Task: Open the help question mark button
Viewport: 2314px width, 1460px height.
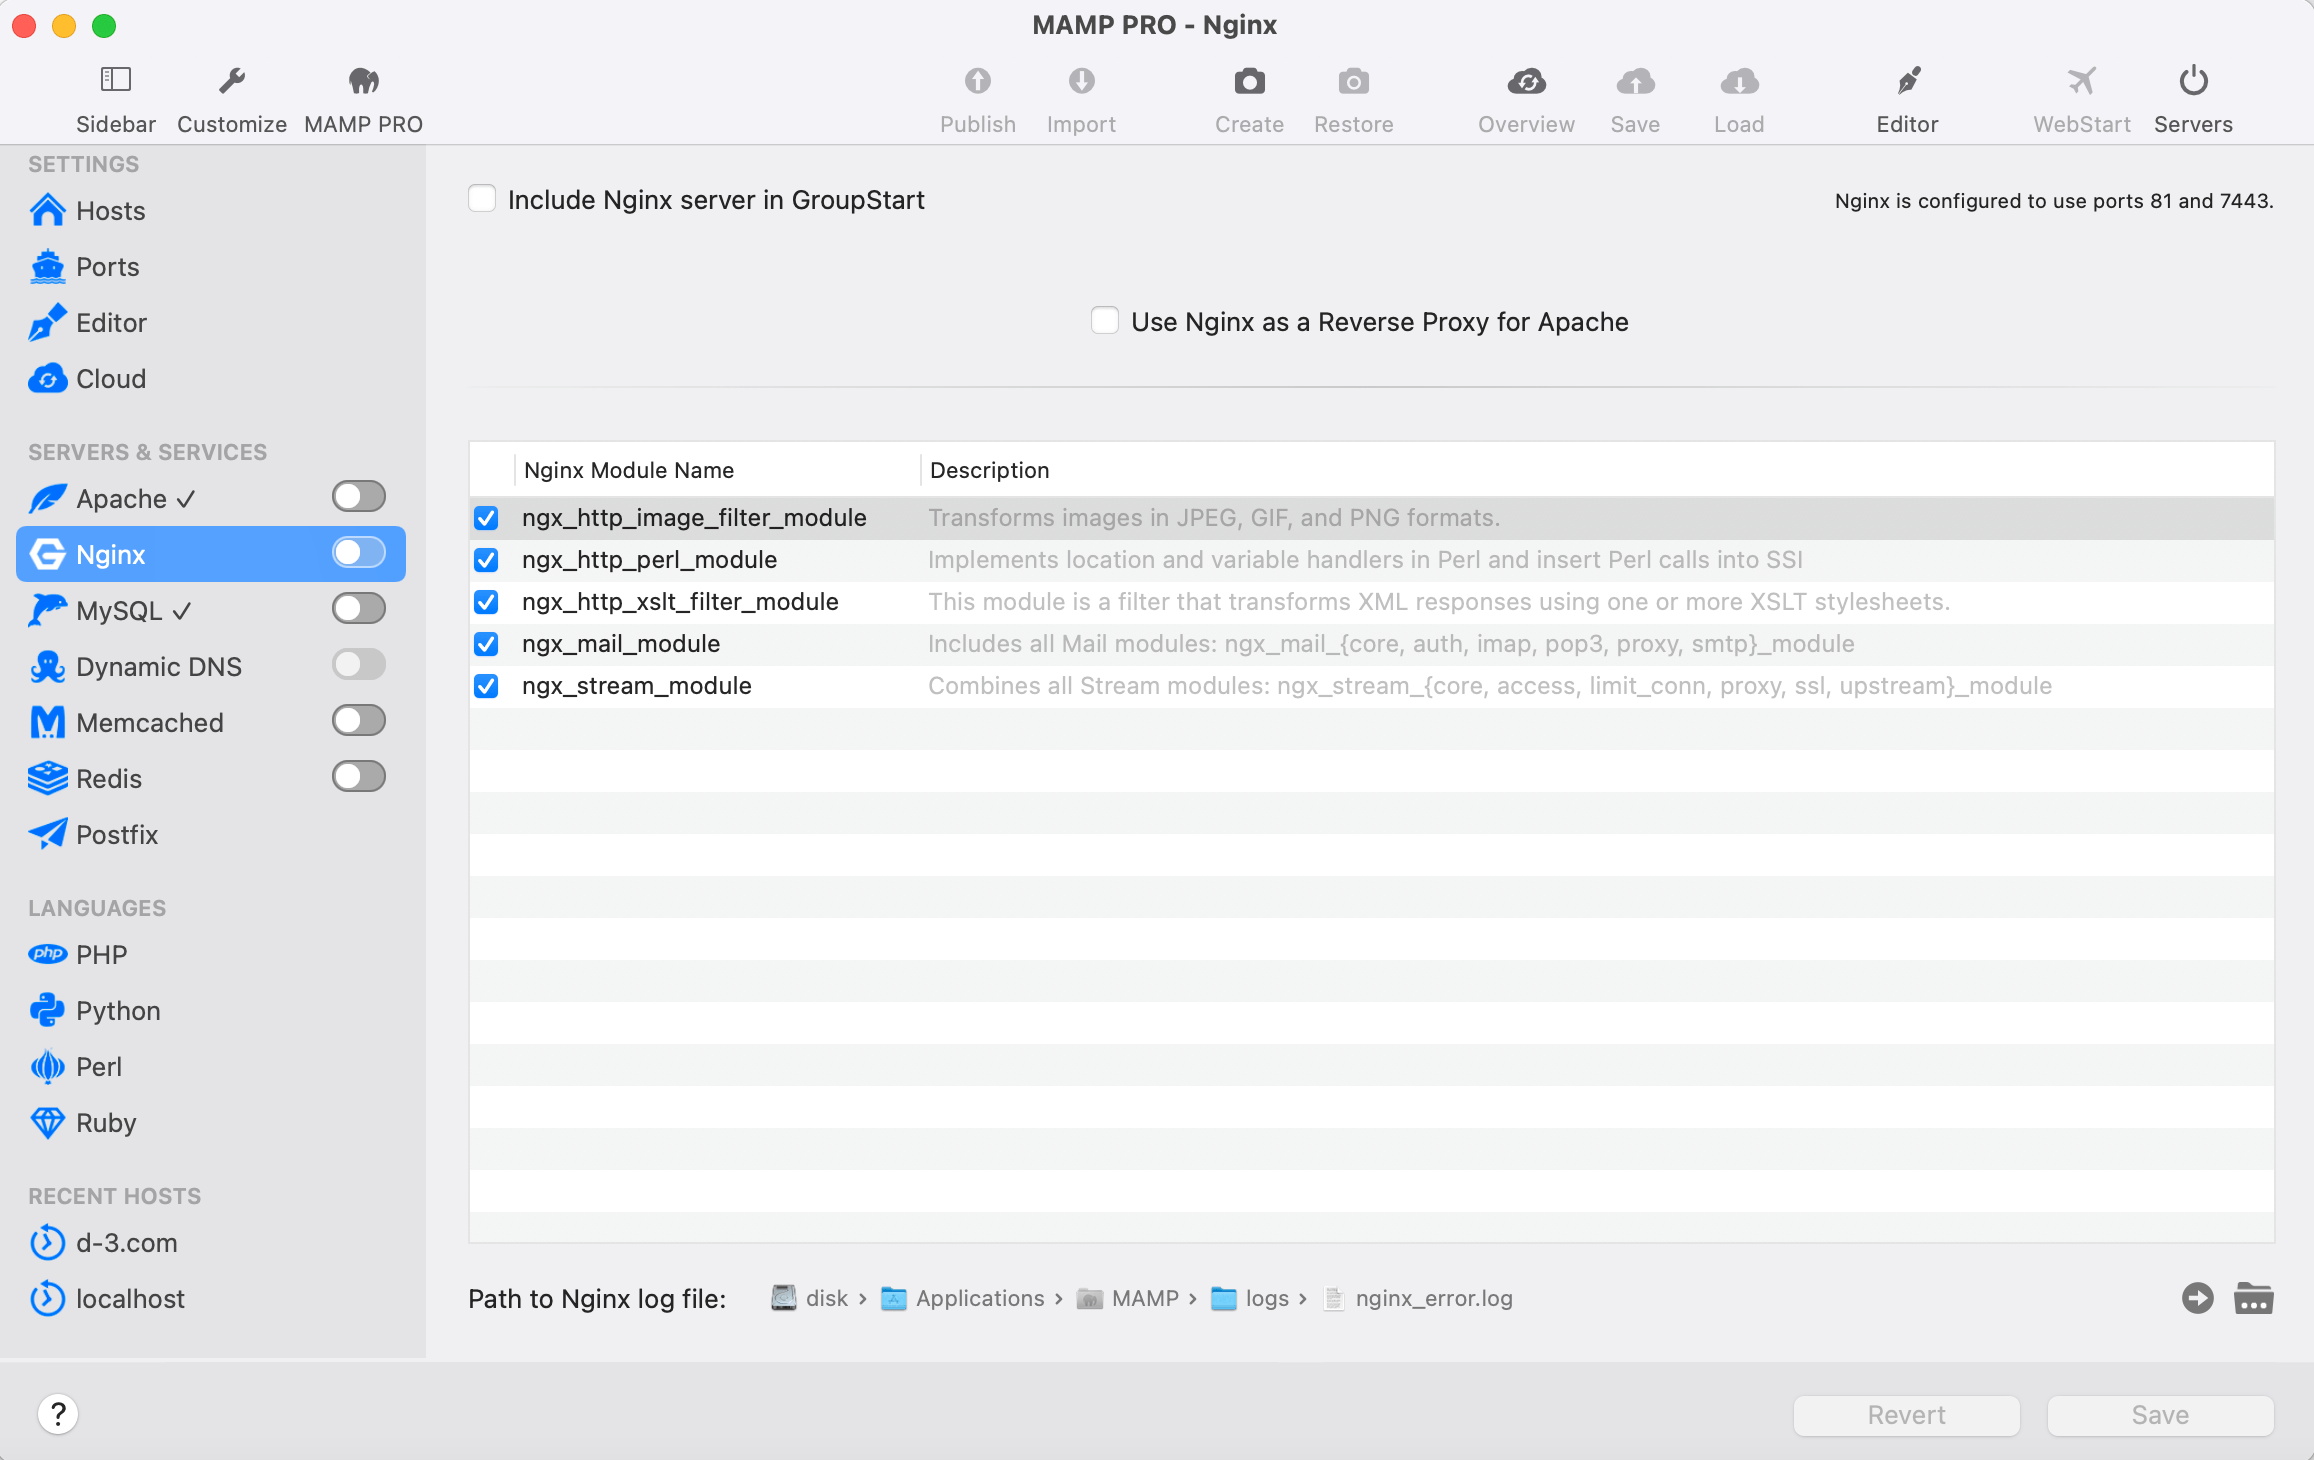Action: [x=58, y=1414]
